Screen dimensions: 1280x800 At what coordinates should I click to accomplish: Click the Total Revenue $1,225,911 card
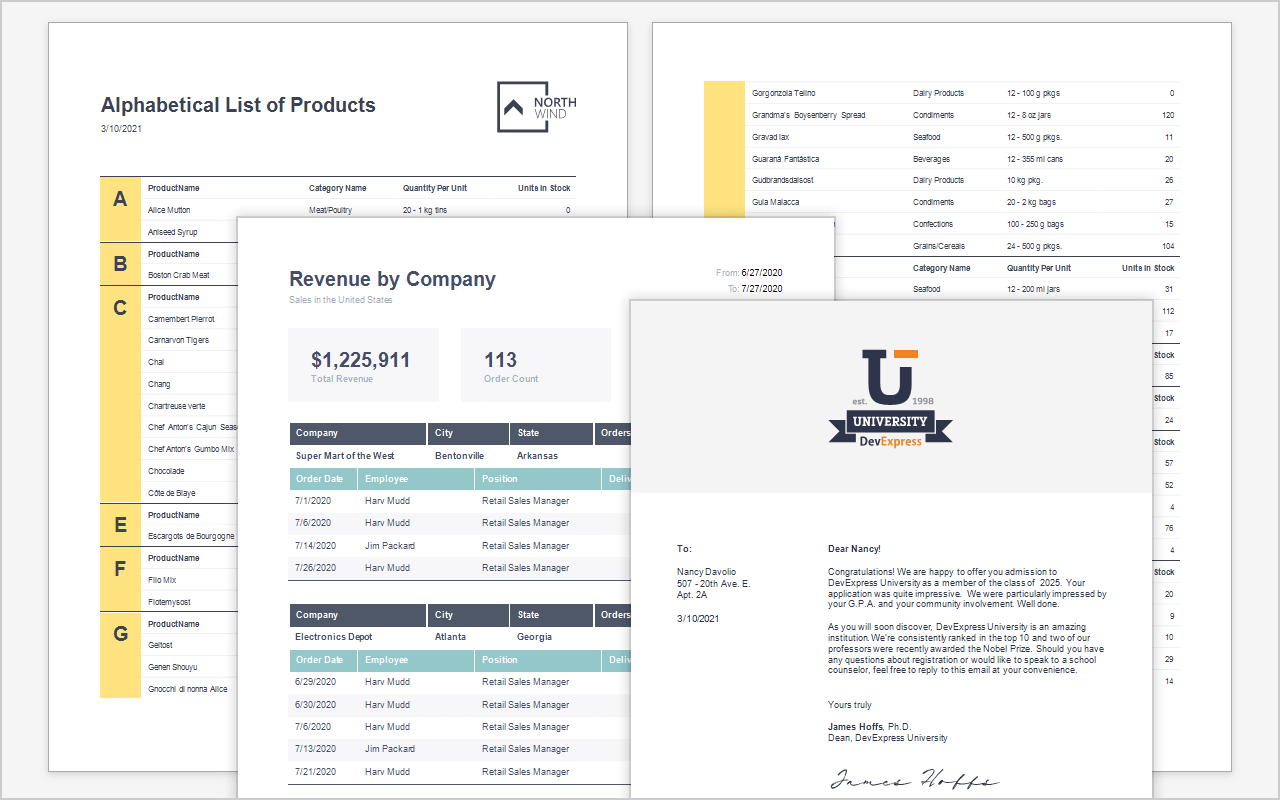(363, 365)
